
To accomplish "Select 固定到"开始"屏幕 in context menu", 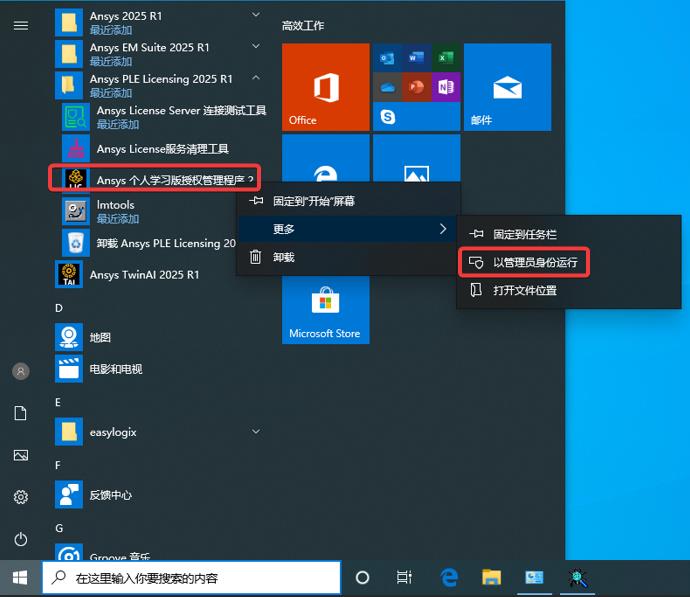I will coord(348,201).
